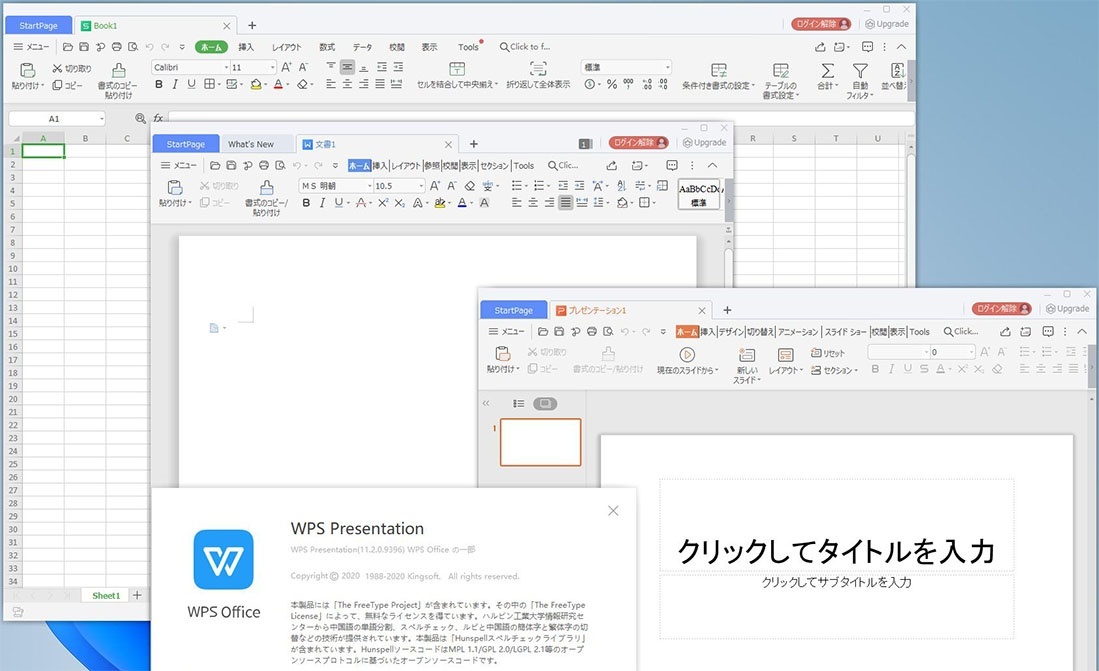Click the Upgrade link in Presentation window
This screenshot has width=1099, height=671.
pyautogui.click(x=1067, y=308)
